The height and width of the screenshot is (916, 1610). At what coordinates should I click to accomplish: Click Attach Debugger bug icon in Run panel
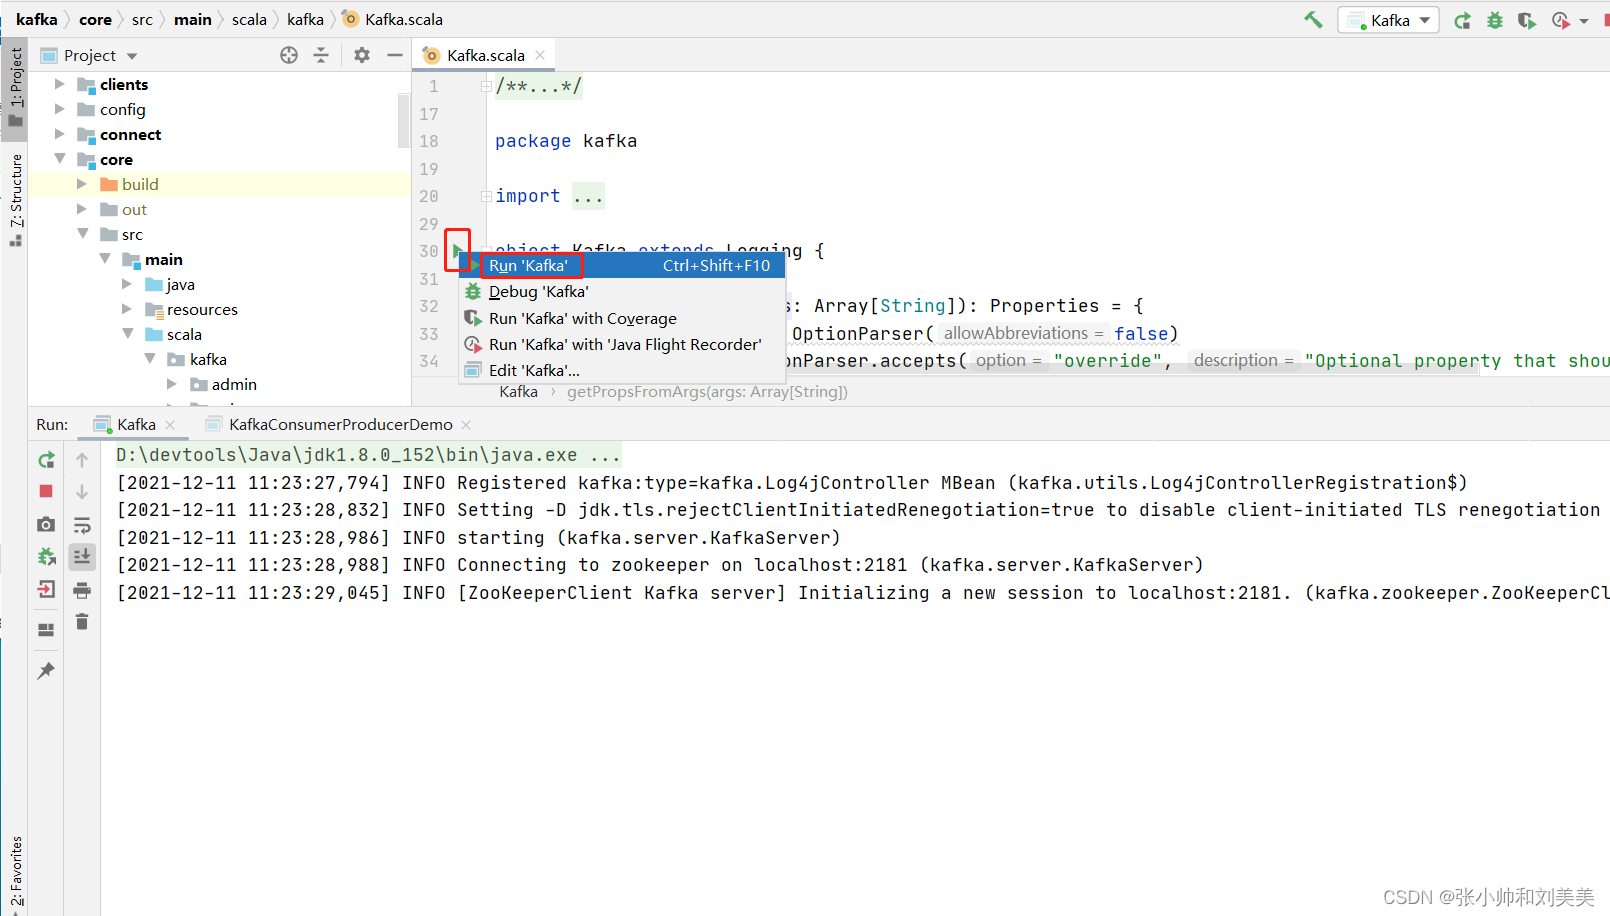46,557
